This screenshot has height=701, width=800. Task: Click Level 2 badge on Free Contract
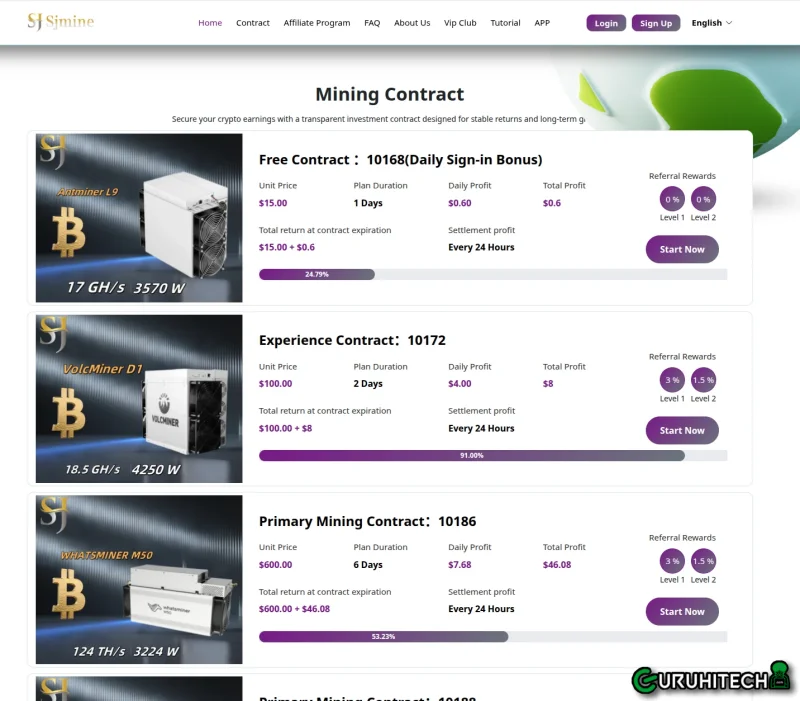click(704, 199)
